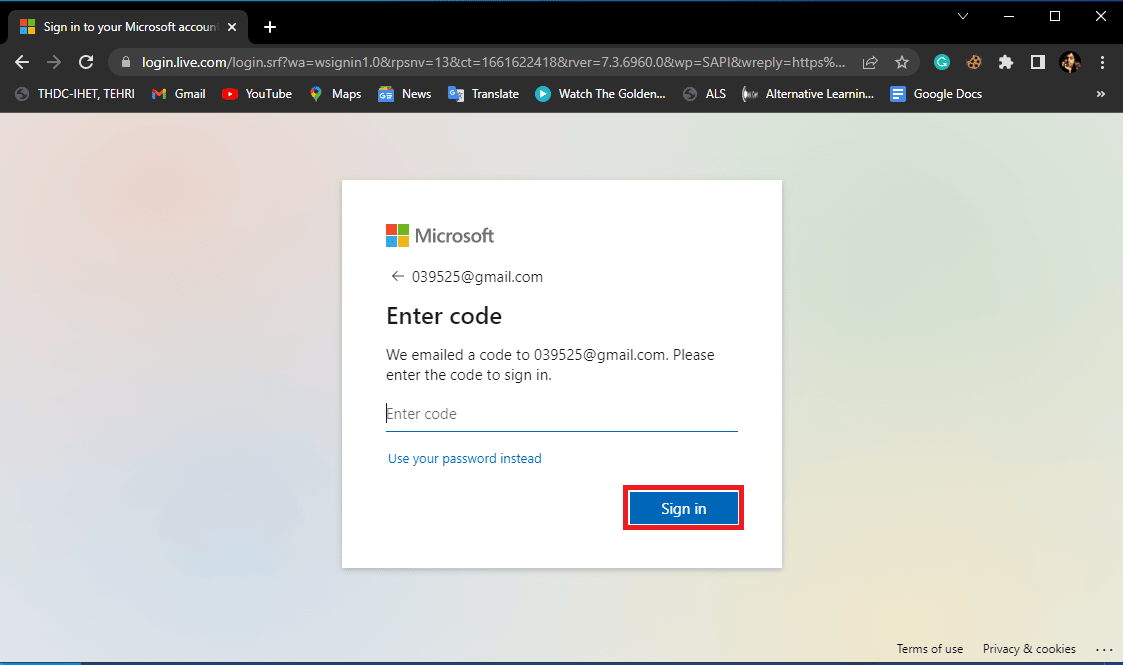Open Google Docs bookmark
1123x665 pixels.
(936, 94)
